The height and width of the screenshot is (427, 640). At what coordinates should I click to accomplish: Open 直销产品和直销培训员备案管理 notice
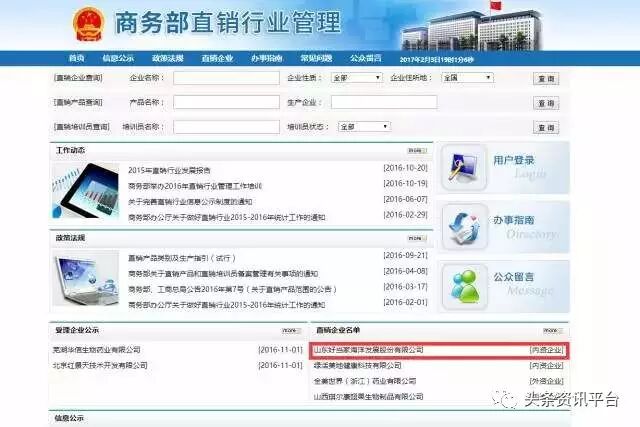(x=223, y=274)
